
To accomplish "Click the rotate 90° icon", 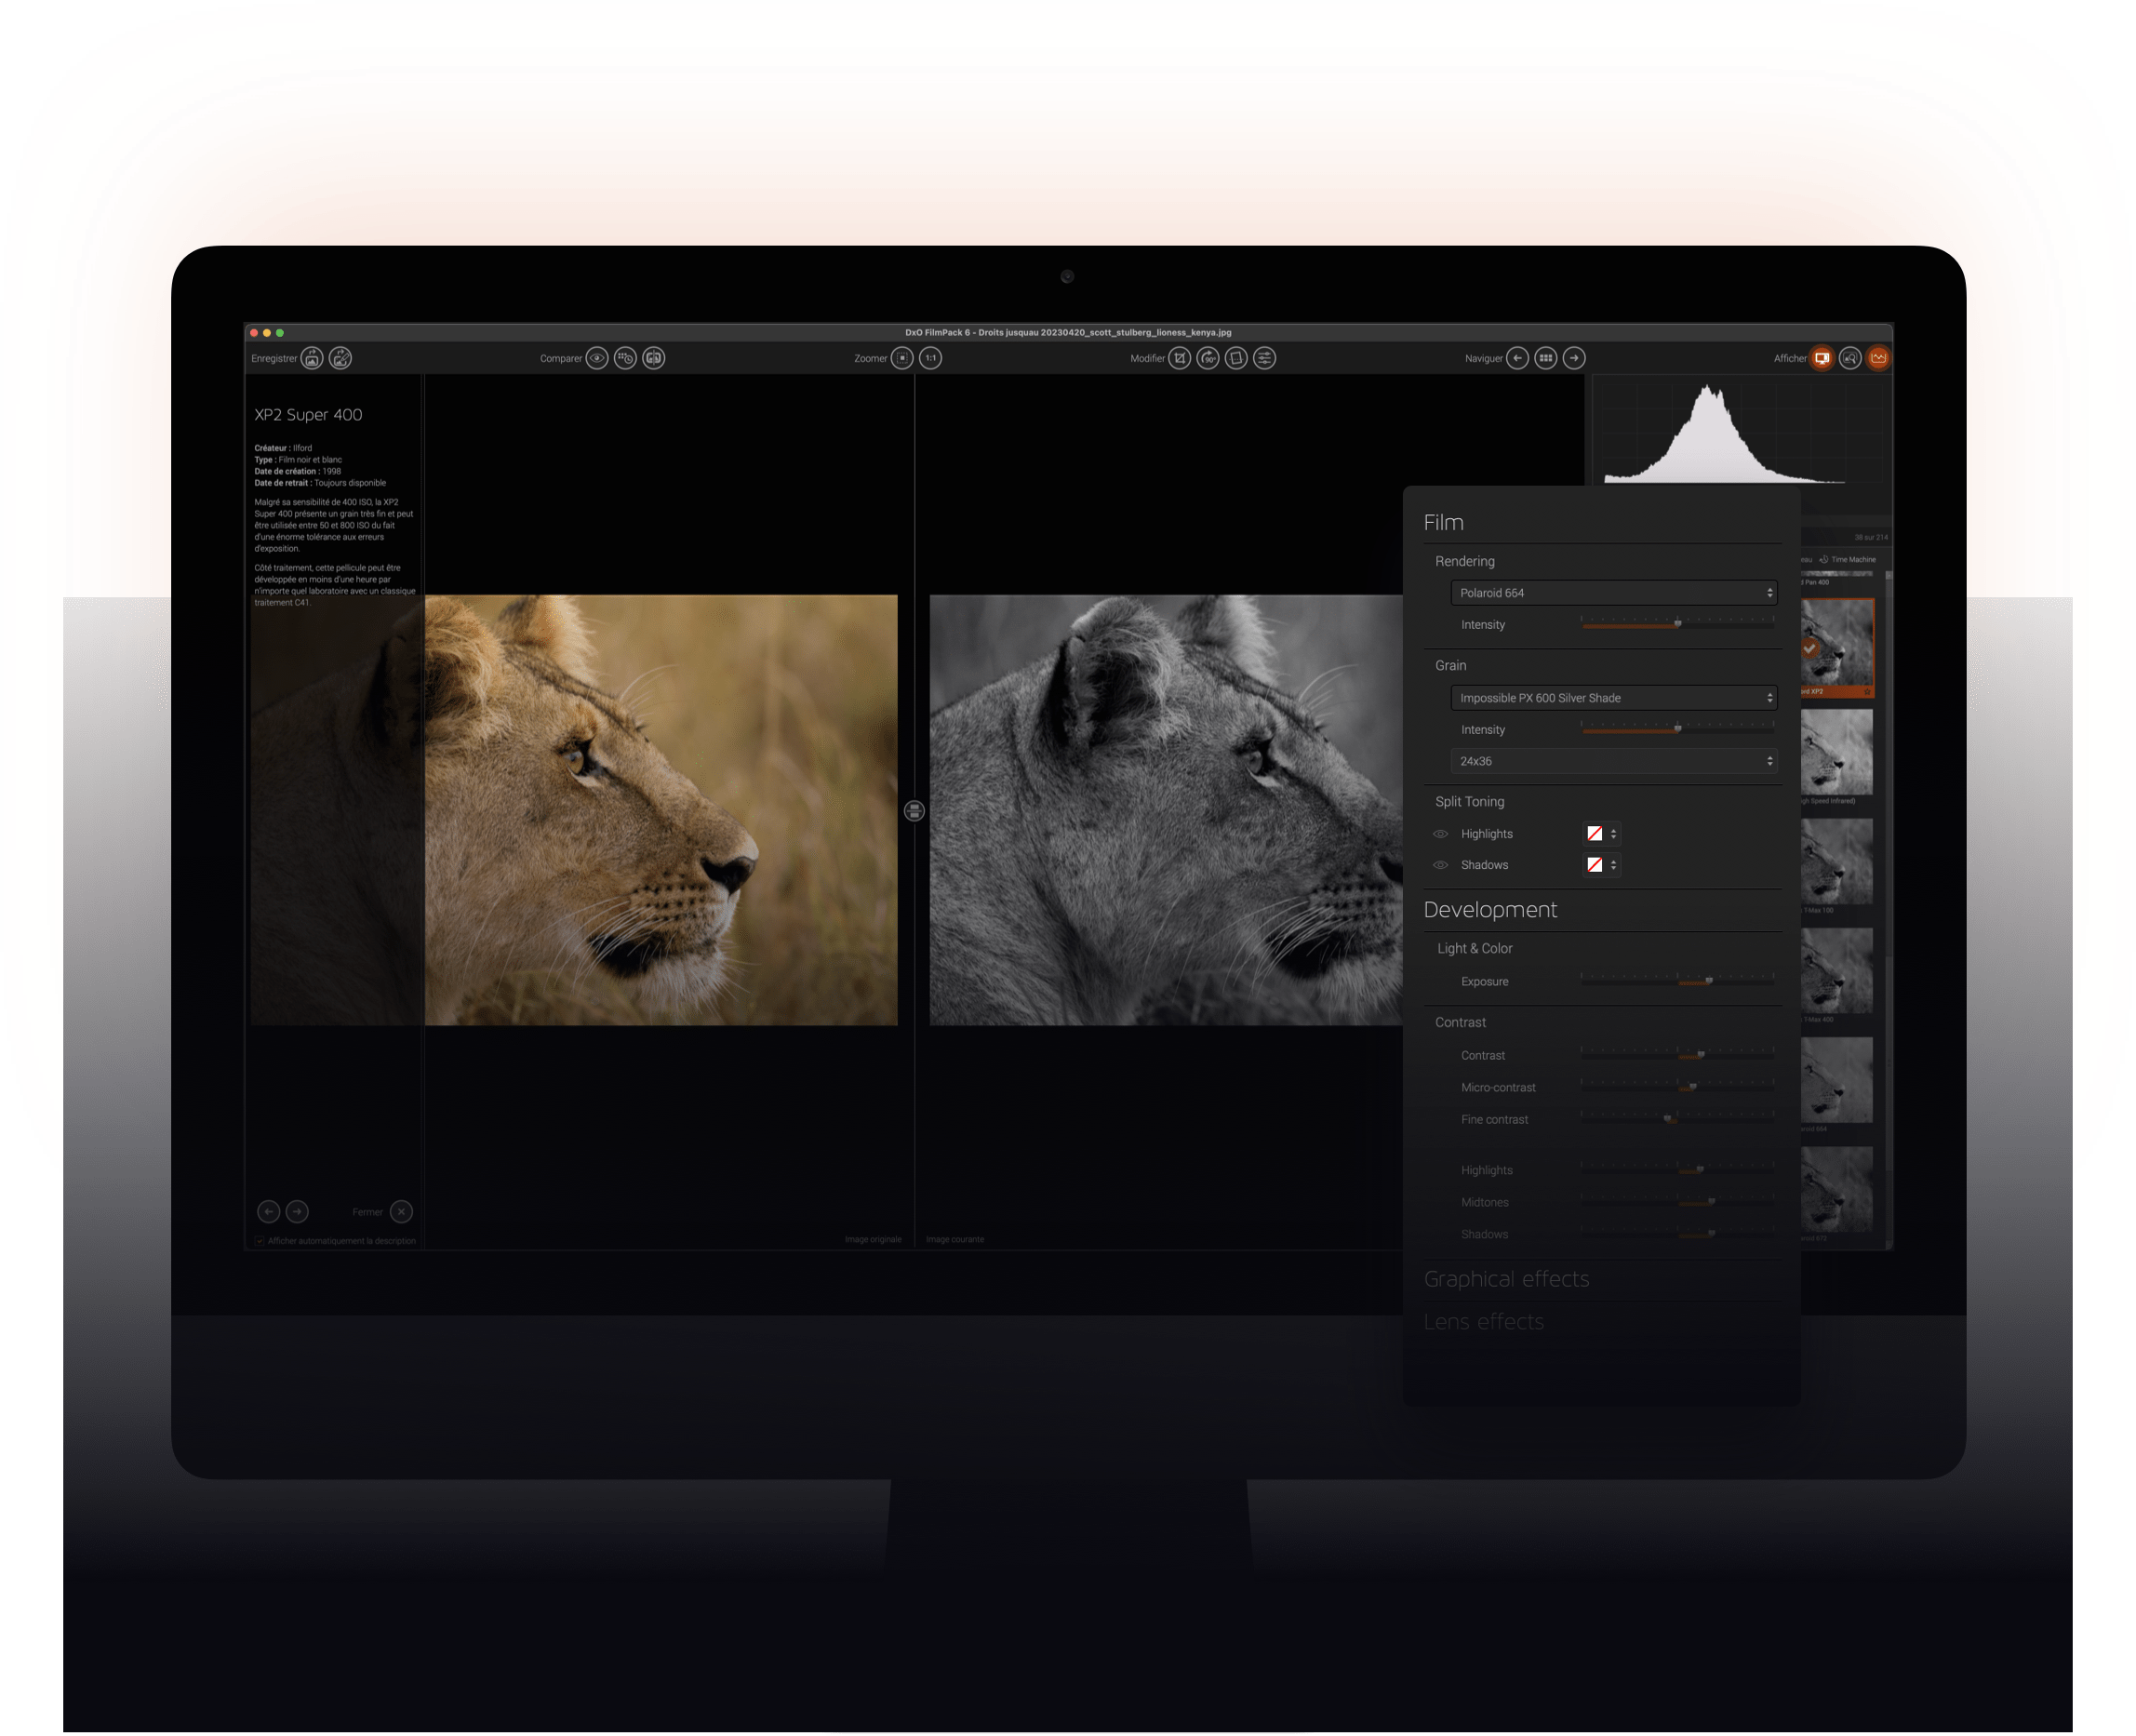I will point(1208,358).
